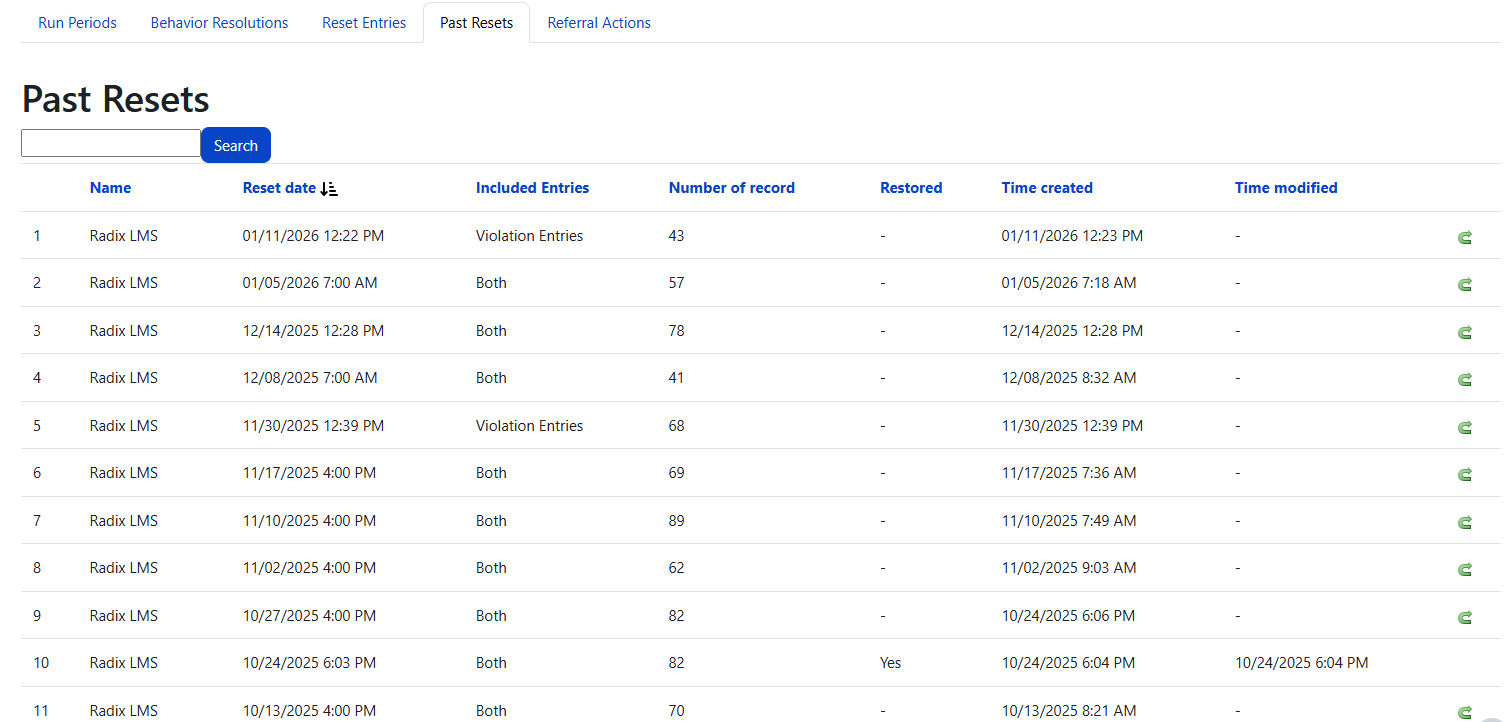Image resolution: width=1509 pixels, height=722 pixels.
Task: Select Time created 01/11/2026 12:23 PM
Action: [1072, 236]
